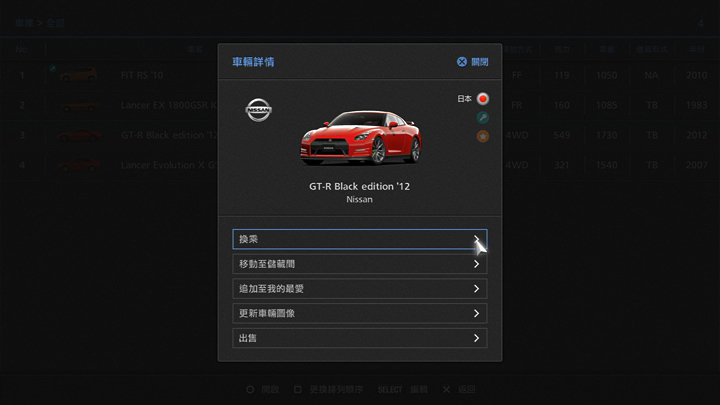Click the SELECT 編輯 hint
This screenshot has width=720, height=405.
[x=403, y=389]
